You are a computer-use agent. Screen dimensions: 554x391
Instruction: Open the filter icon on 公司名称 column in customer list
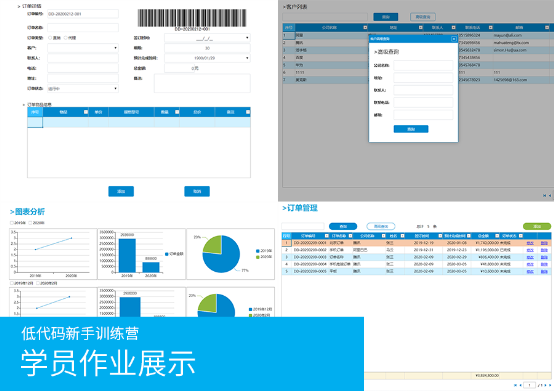click(365, 28)
